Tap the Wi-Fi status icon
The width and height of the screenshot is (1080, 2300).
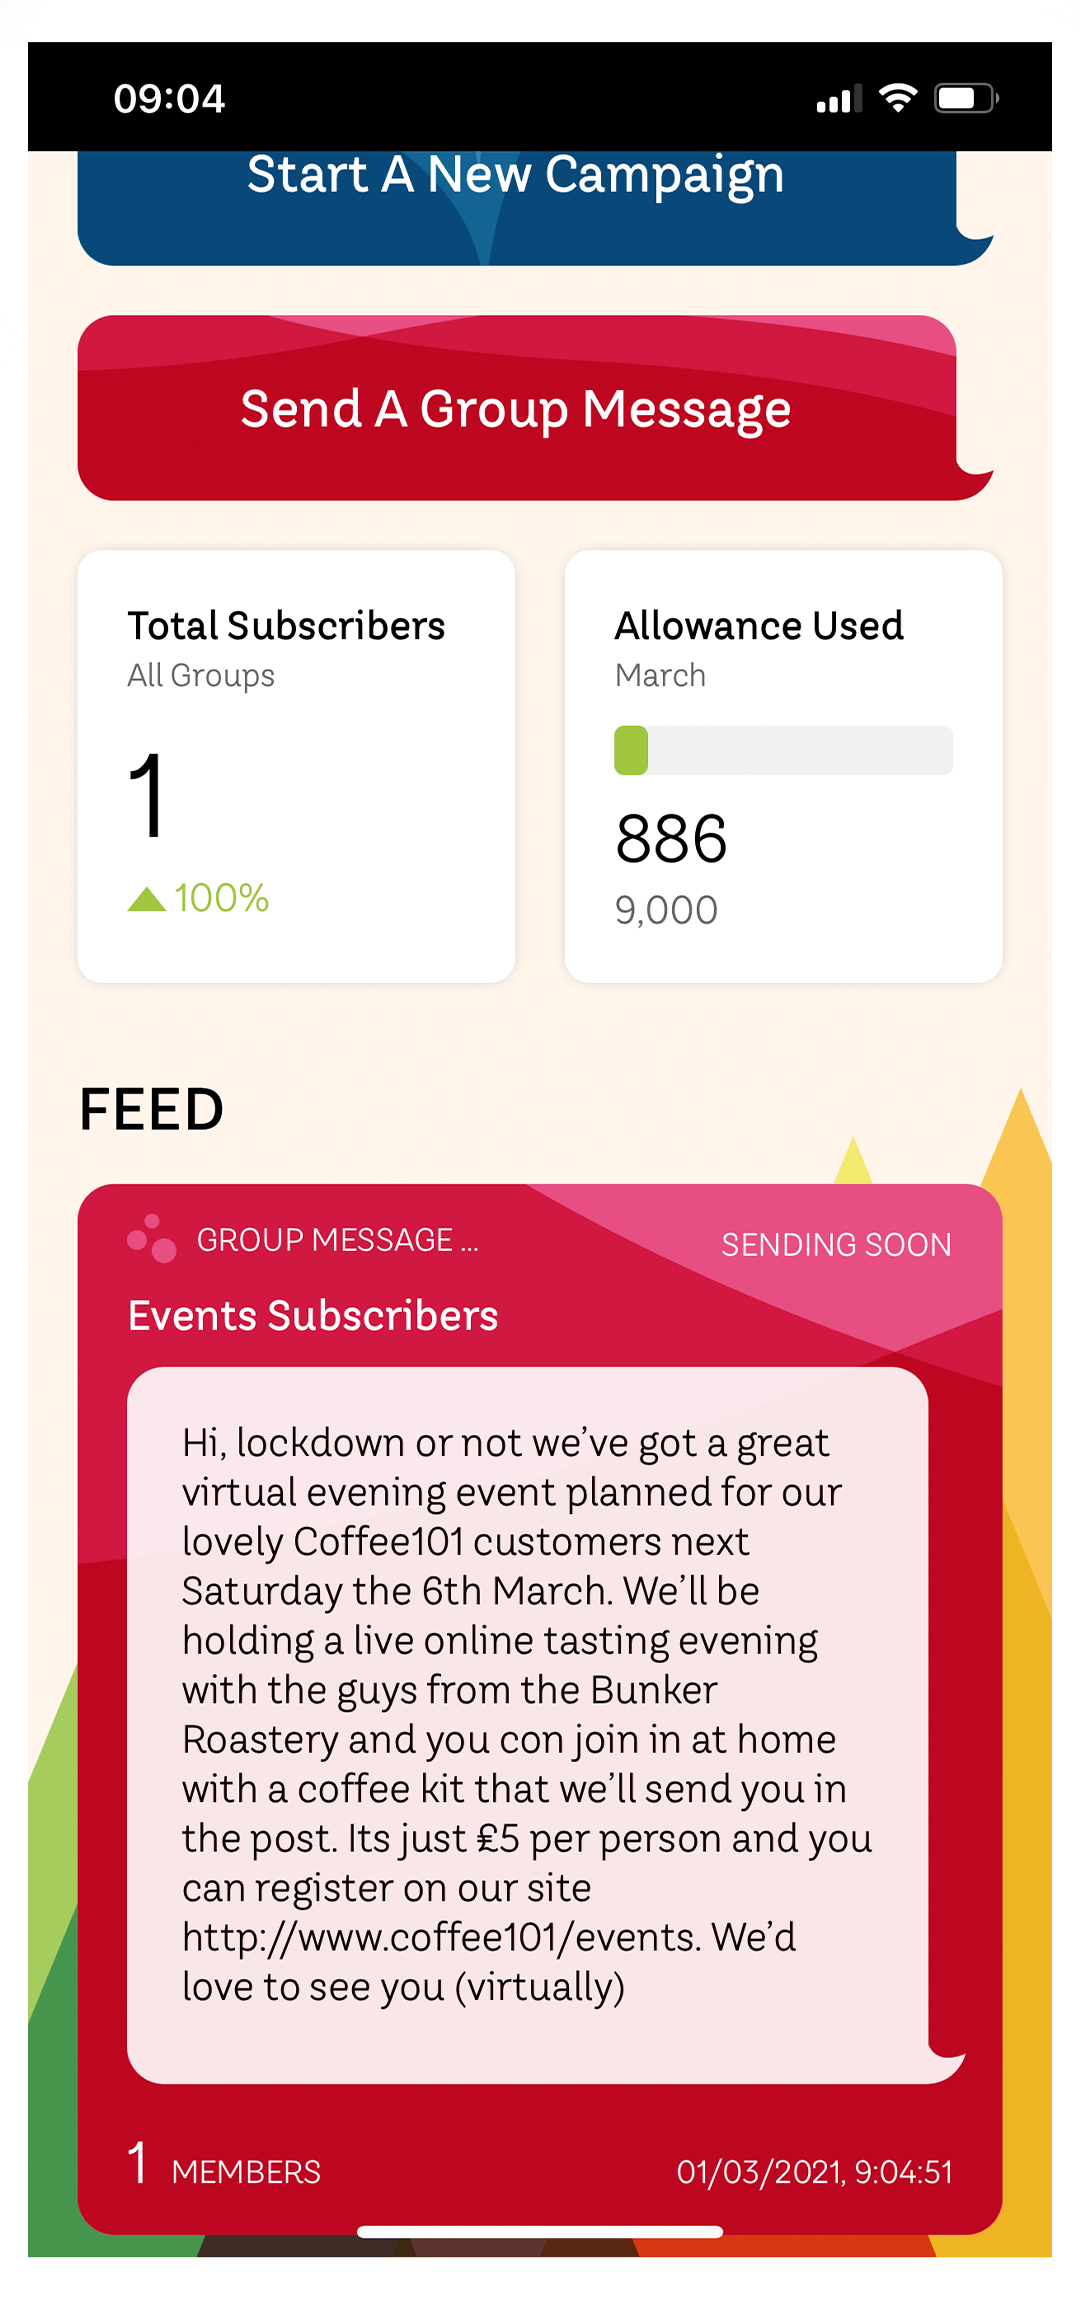pyautogui.click(x=898, y=98)
